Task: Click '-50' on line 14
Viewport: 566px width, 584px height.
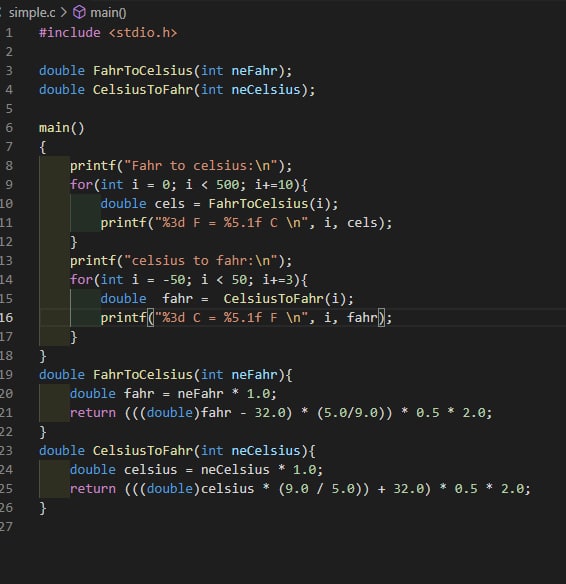Action: click(x=174, y=280)
